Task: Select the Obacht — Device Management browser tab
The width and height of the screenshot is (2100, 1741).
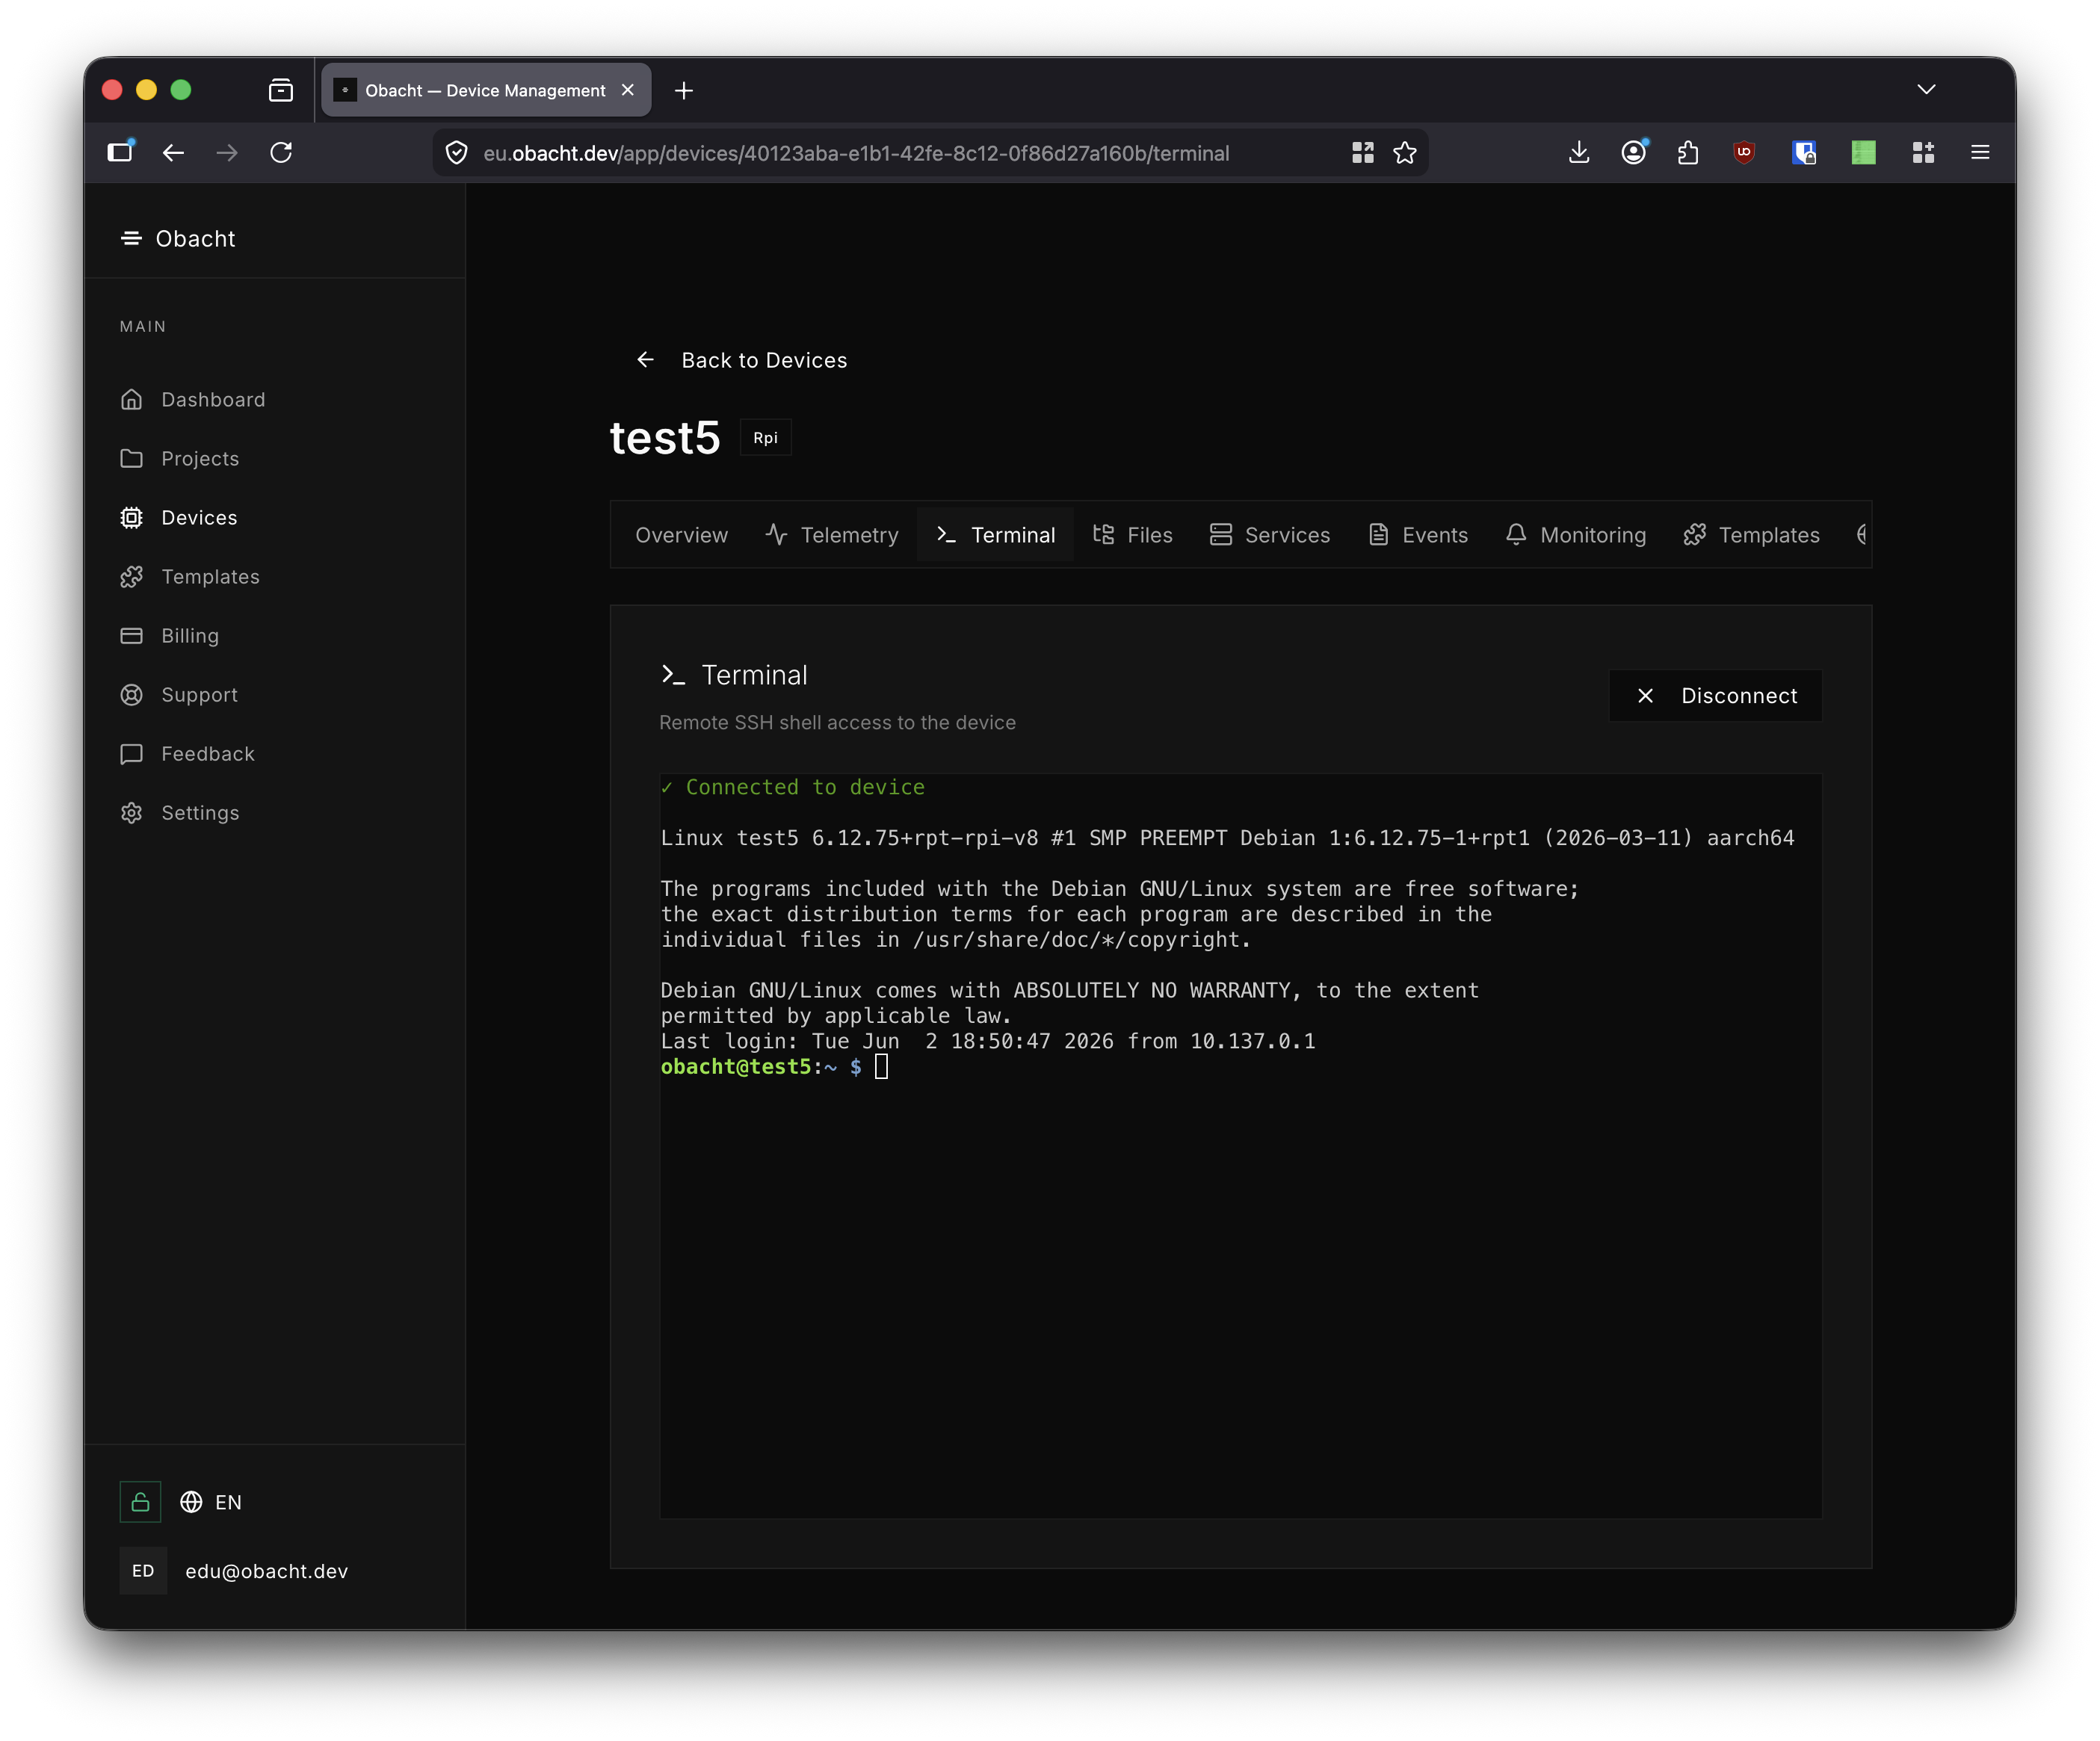Action: 486,90
